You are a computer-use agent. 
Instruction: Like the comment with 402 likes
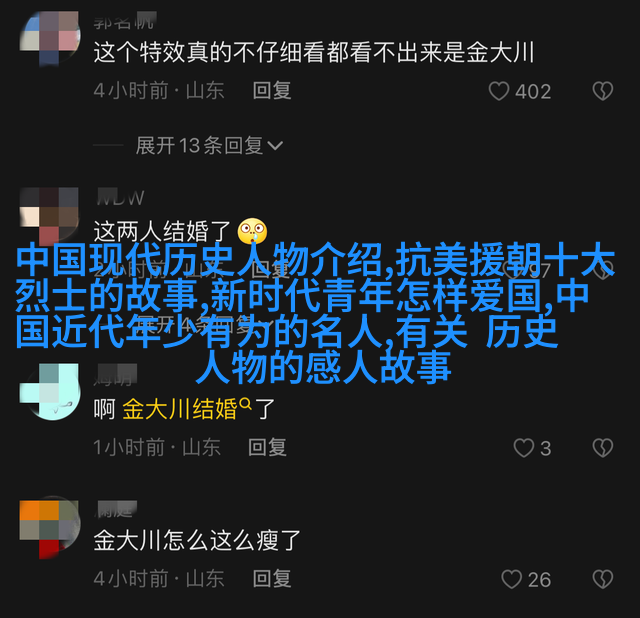(x=499, y=91)
